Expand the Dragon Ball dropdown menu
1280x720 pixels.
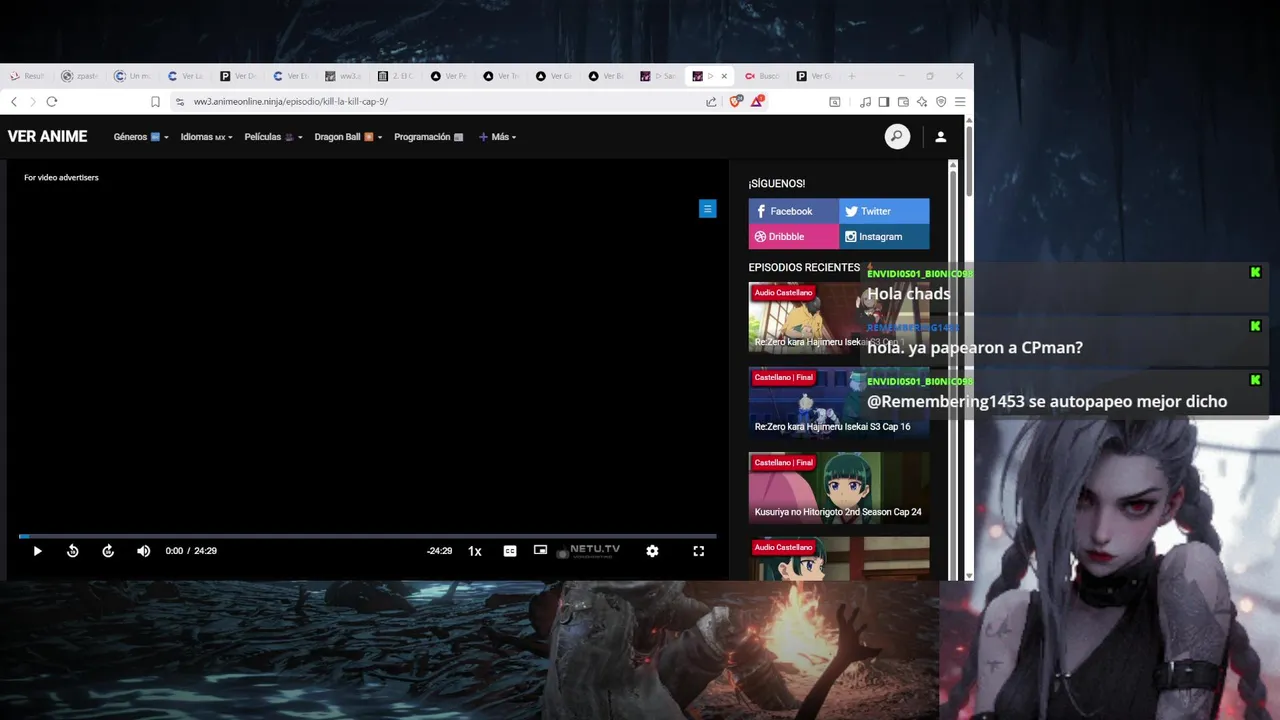click(348, 137)
